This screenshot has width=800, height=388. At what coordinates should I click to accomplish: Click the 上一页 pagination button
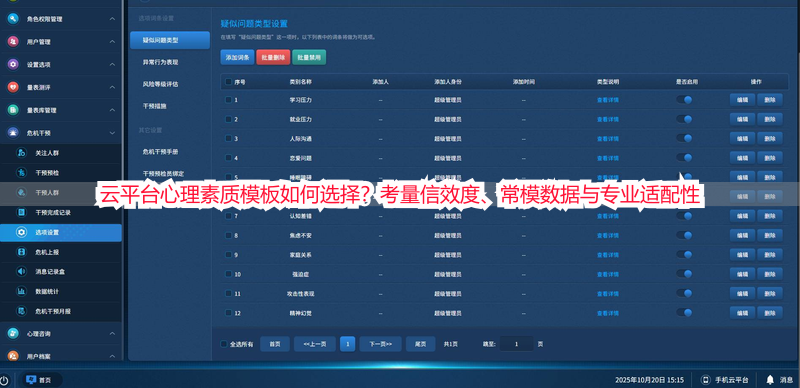click(315, 344)
